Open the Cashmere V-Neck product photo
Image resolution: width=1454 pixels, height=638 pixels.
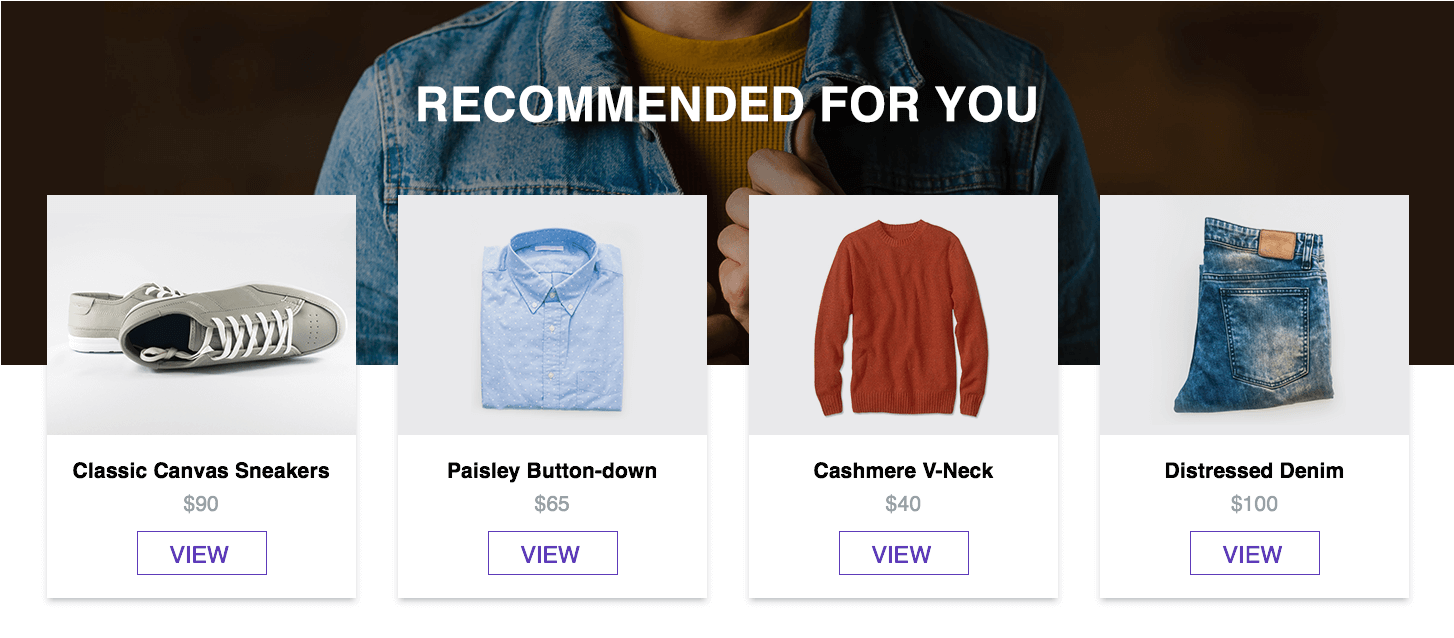(x=903, y=315)
